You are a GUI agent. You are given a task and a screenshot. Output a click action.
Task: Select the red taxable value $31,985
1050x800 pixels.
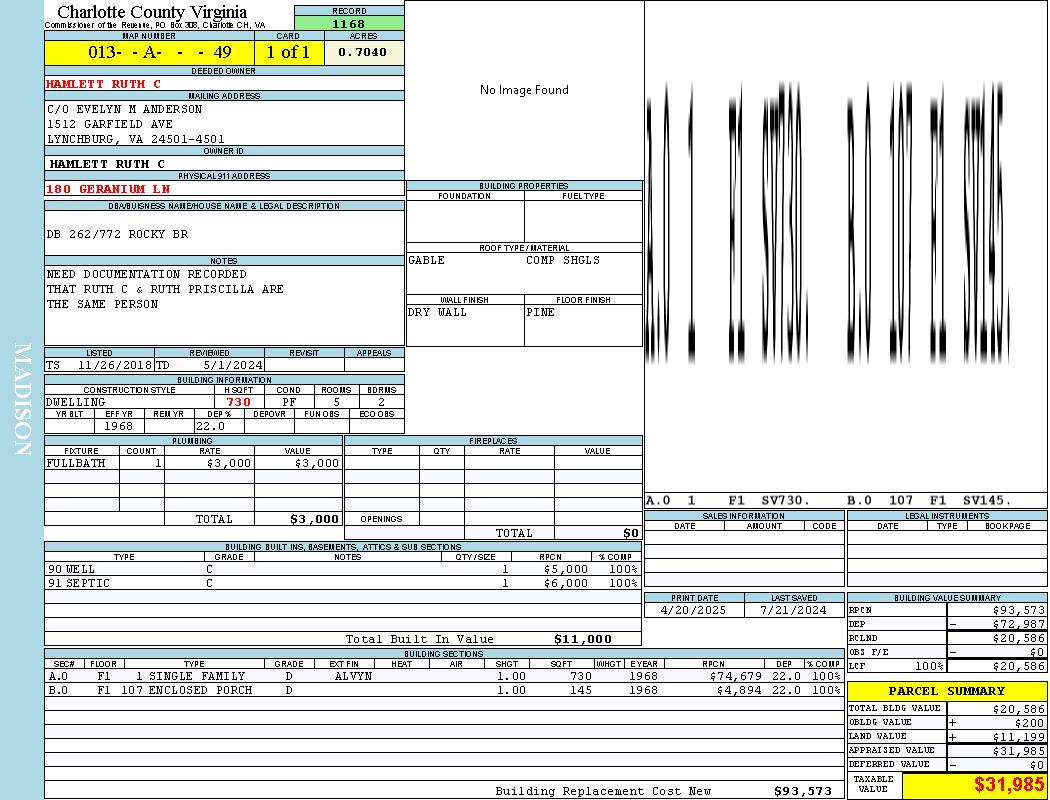(1009, 785)
